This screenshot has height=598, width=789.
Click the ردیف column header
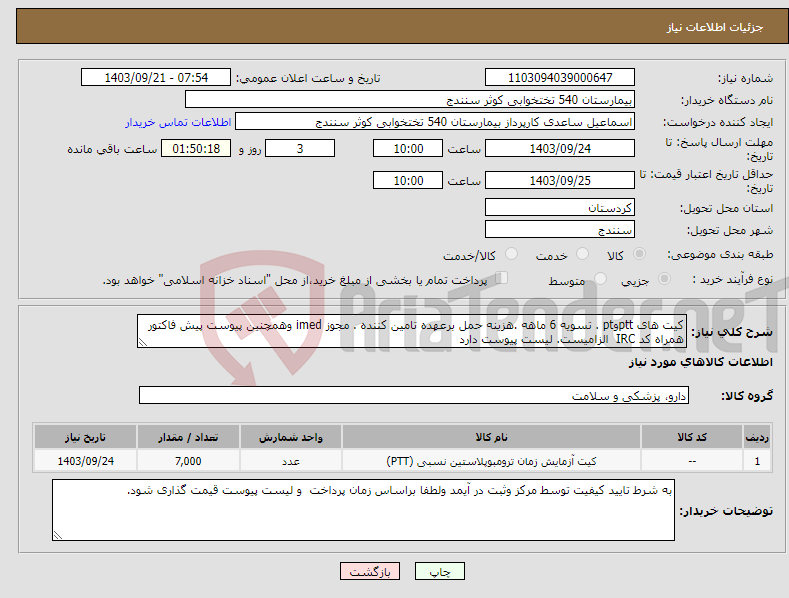point(757,437)
